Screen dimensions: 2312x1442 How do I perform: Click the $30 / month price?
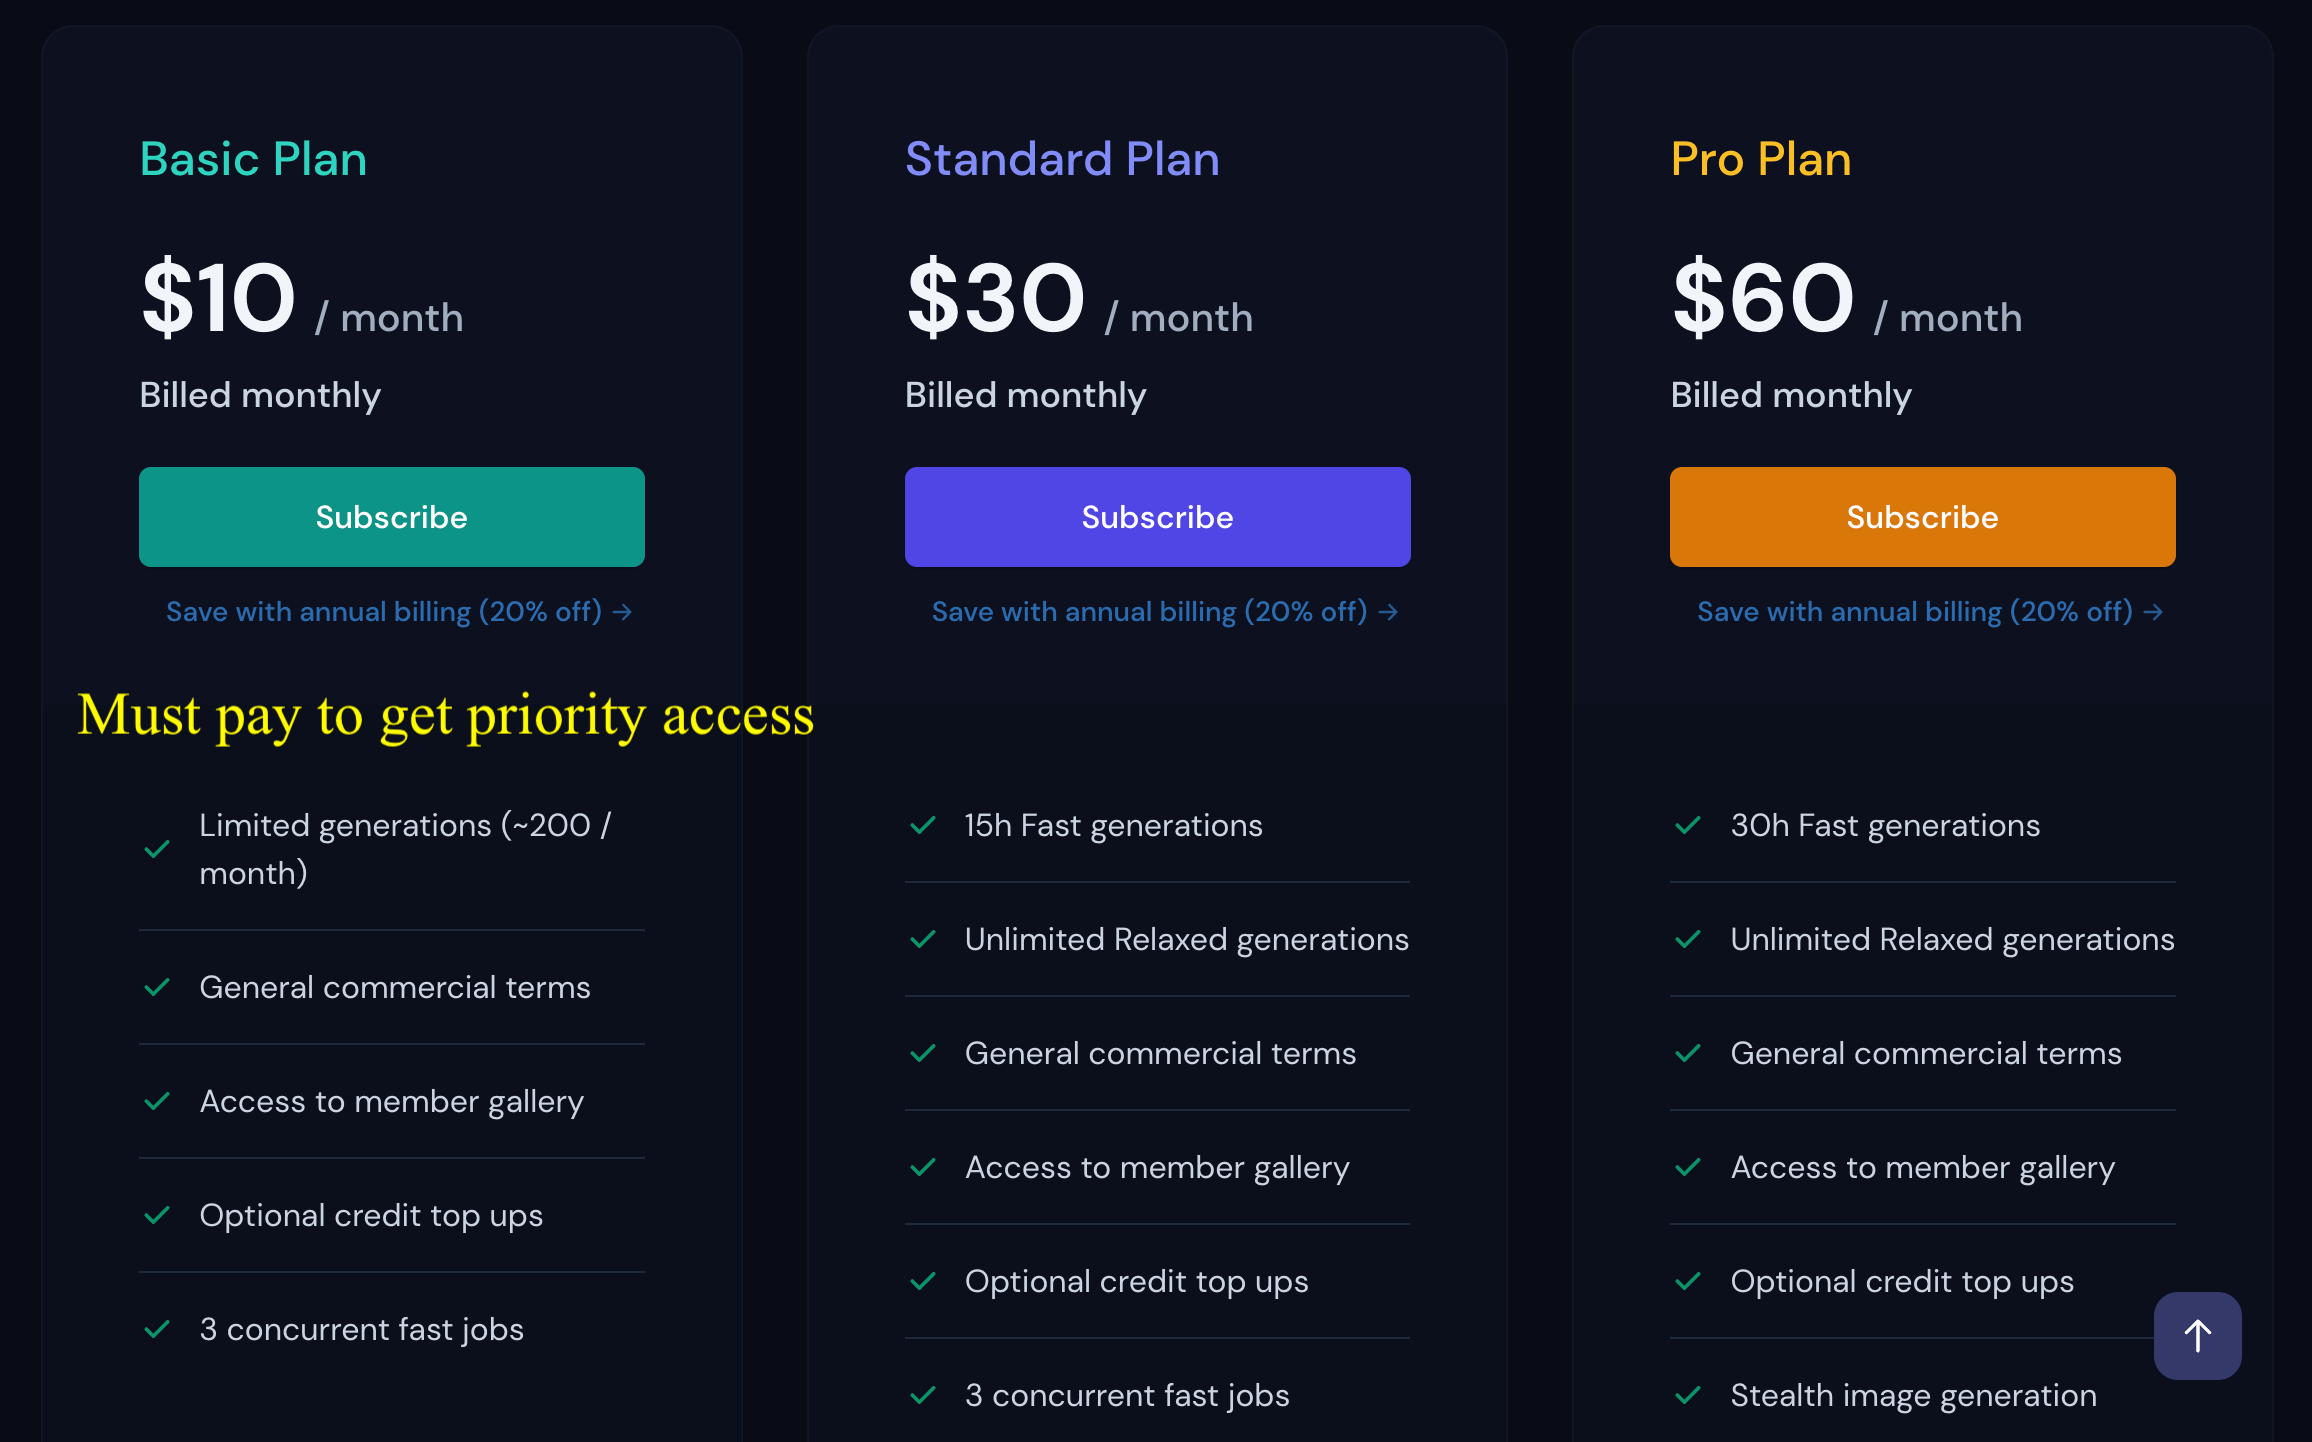(x=1079, y=298)
